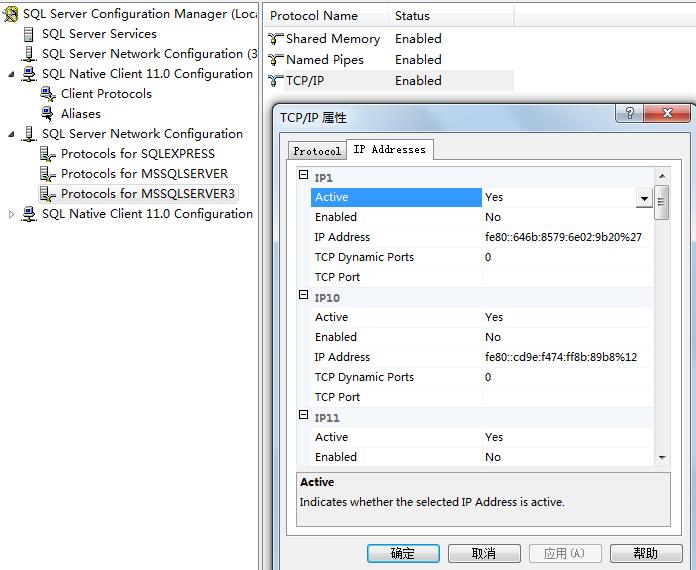Collapse the IP11 property group
Screen dimensions: 696x570
304,414
